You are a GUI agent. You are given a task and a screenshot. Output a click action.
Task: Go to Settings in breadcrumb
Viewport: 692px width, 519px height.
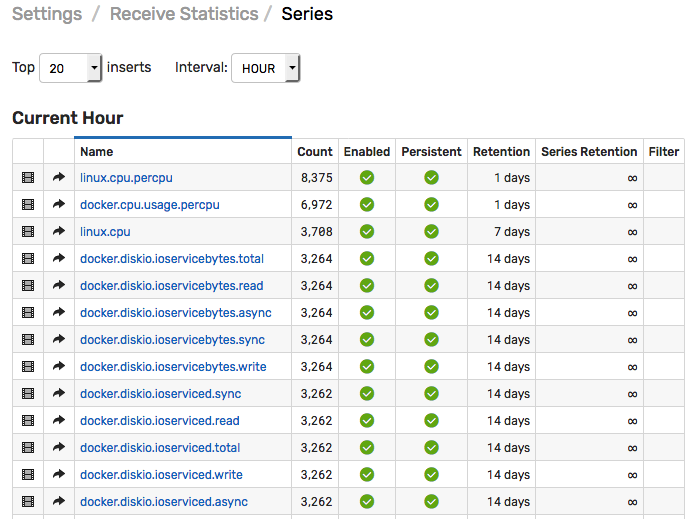click(x=47, y=15)
